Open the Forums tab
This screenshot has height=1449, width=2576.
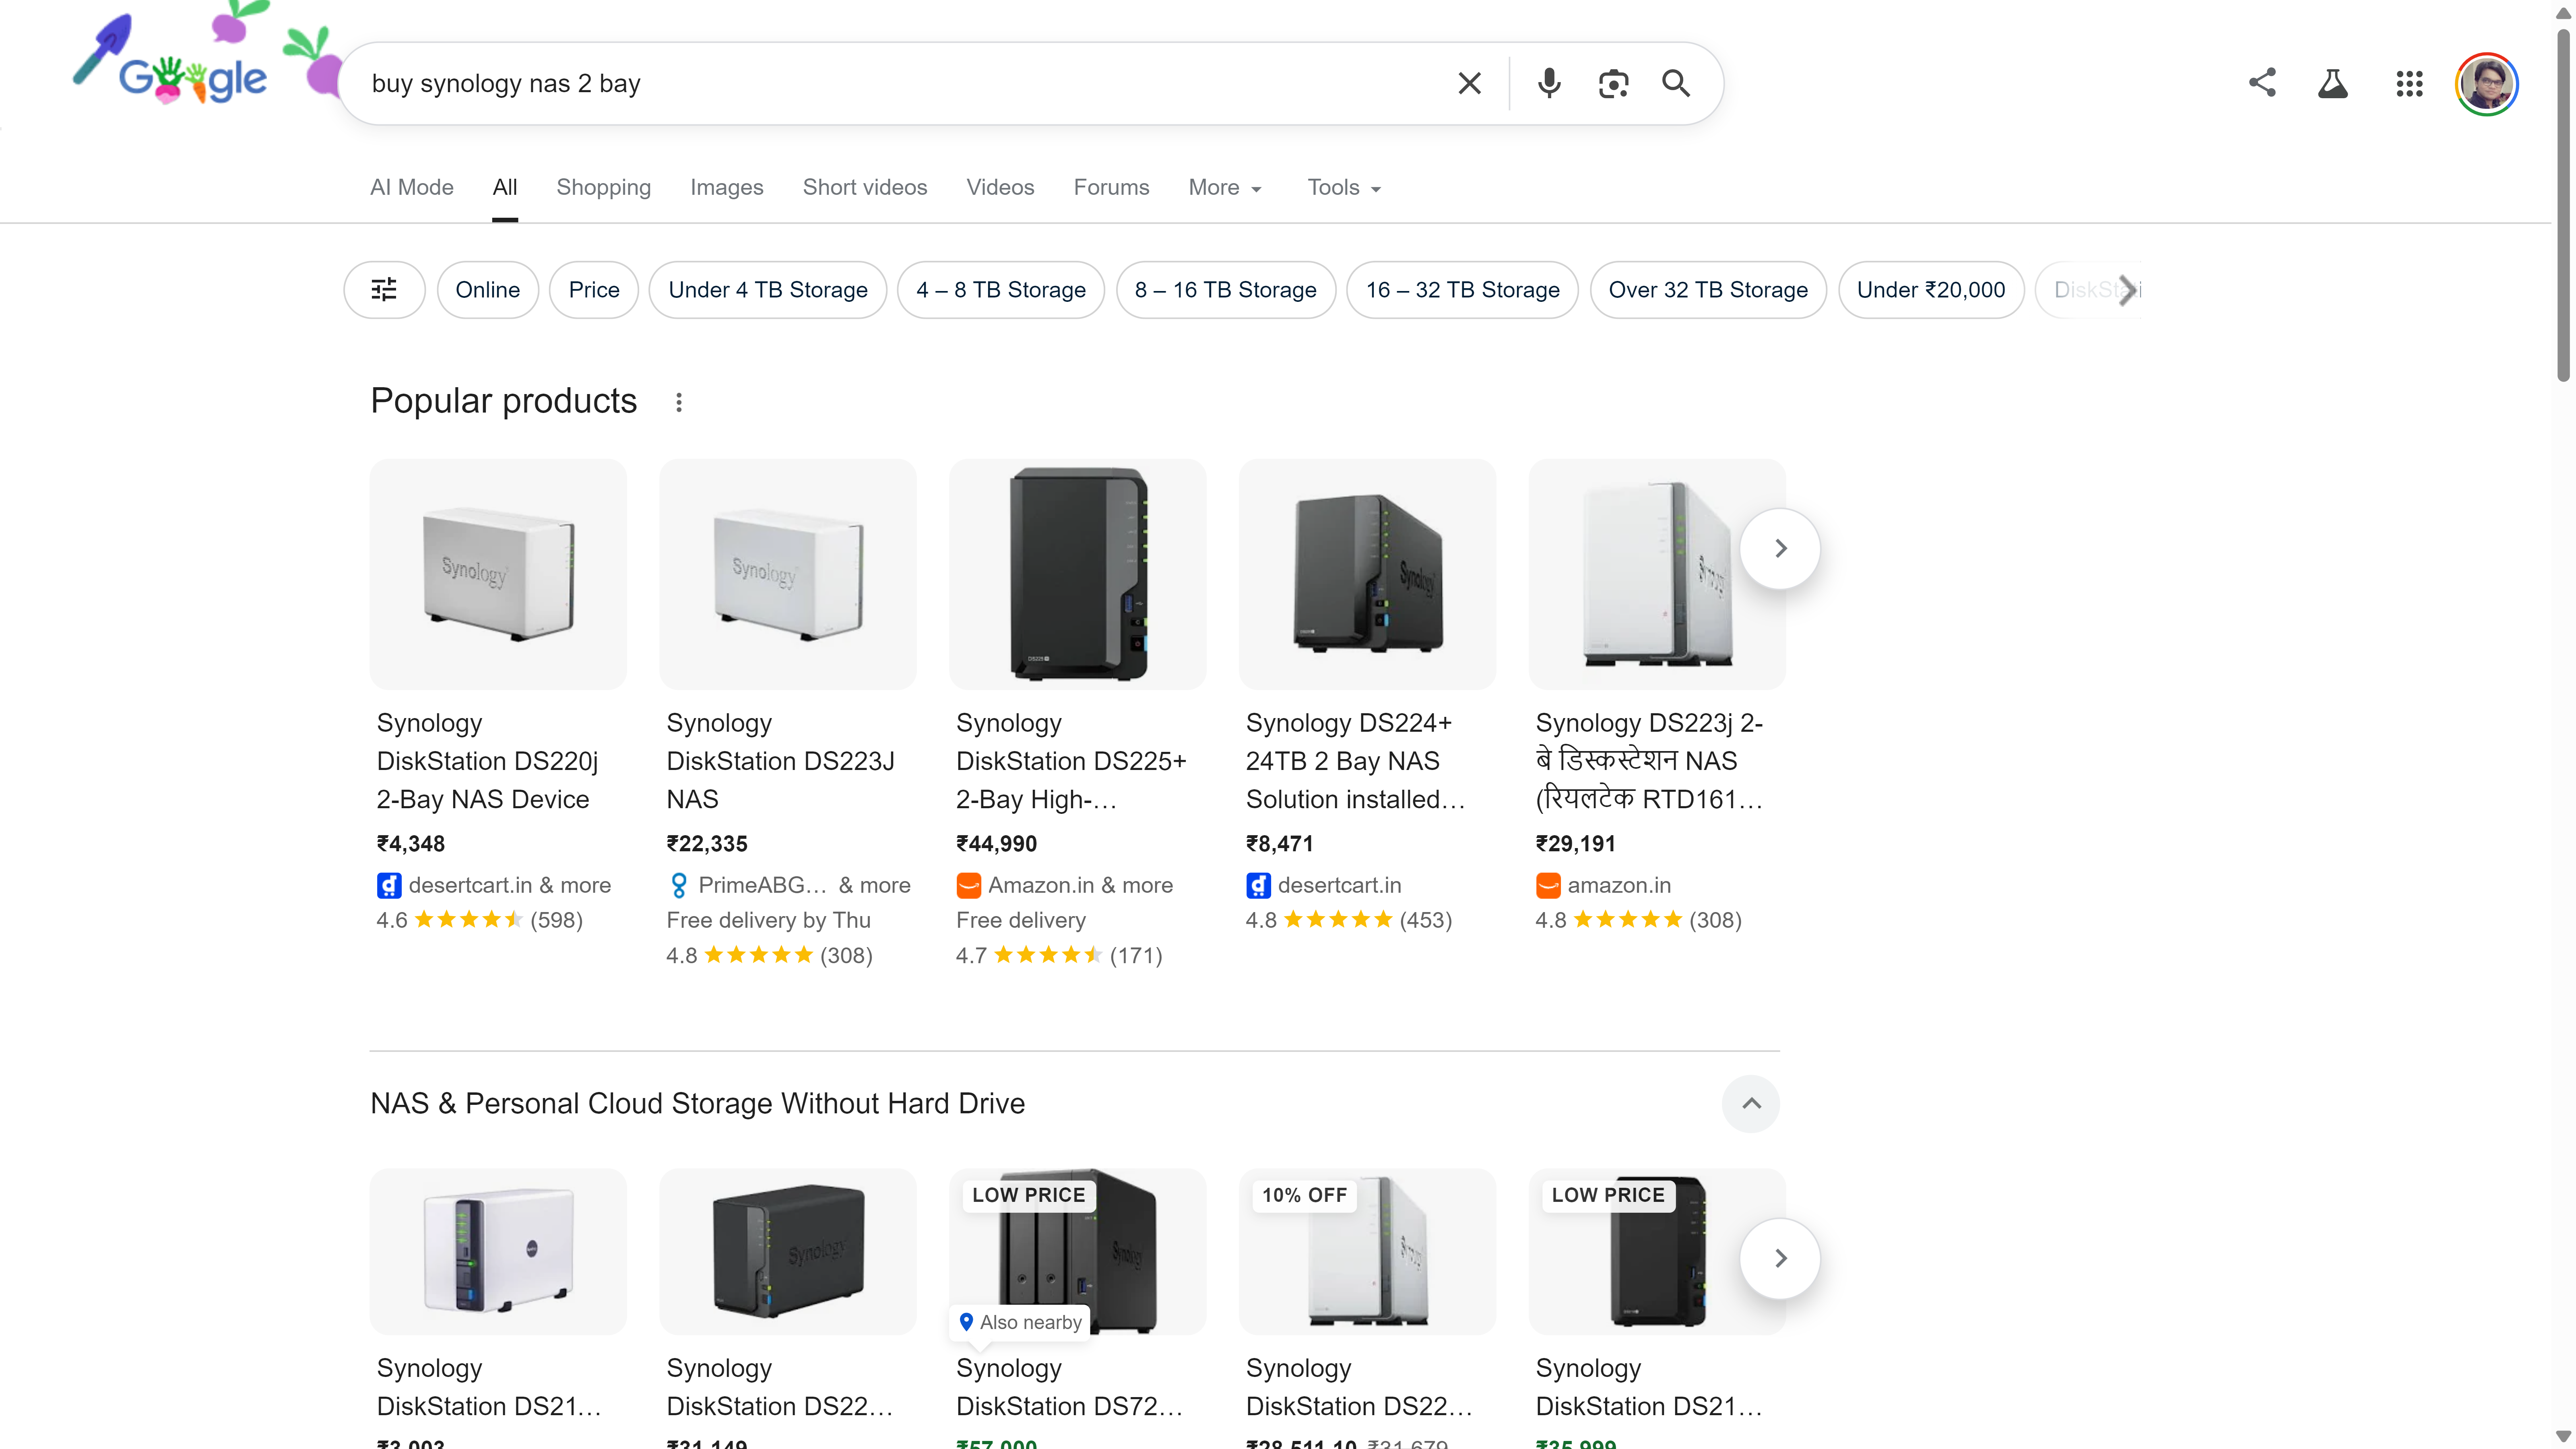[x=1111, y=188]
